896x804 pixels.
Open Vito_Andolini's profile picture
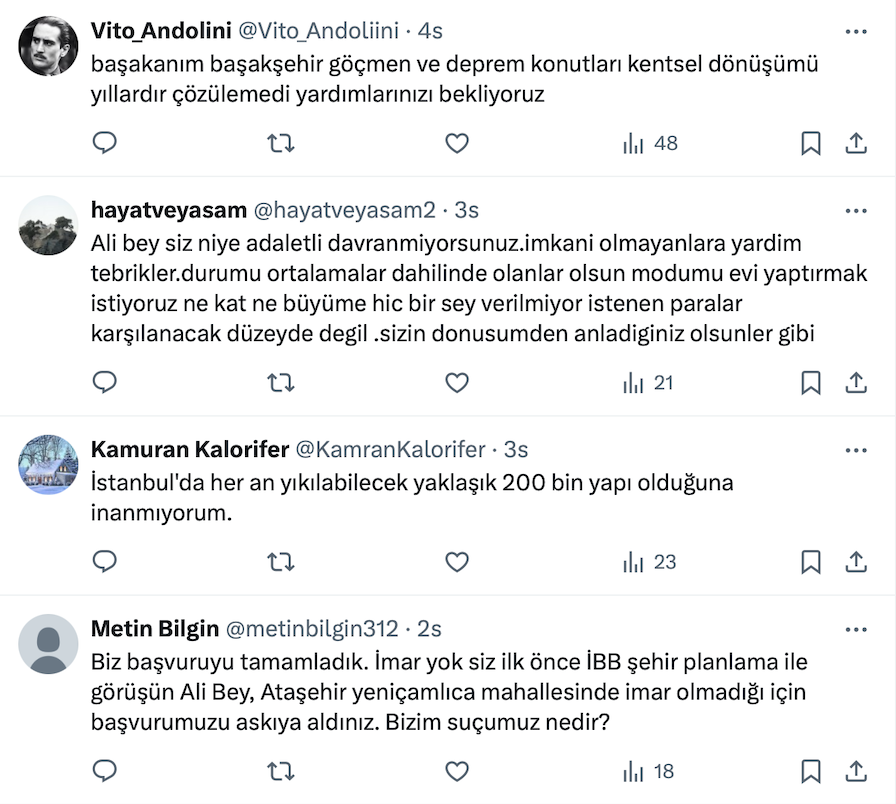pyautogui.click(x=49, y=46)
